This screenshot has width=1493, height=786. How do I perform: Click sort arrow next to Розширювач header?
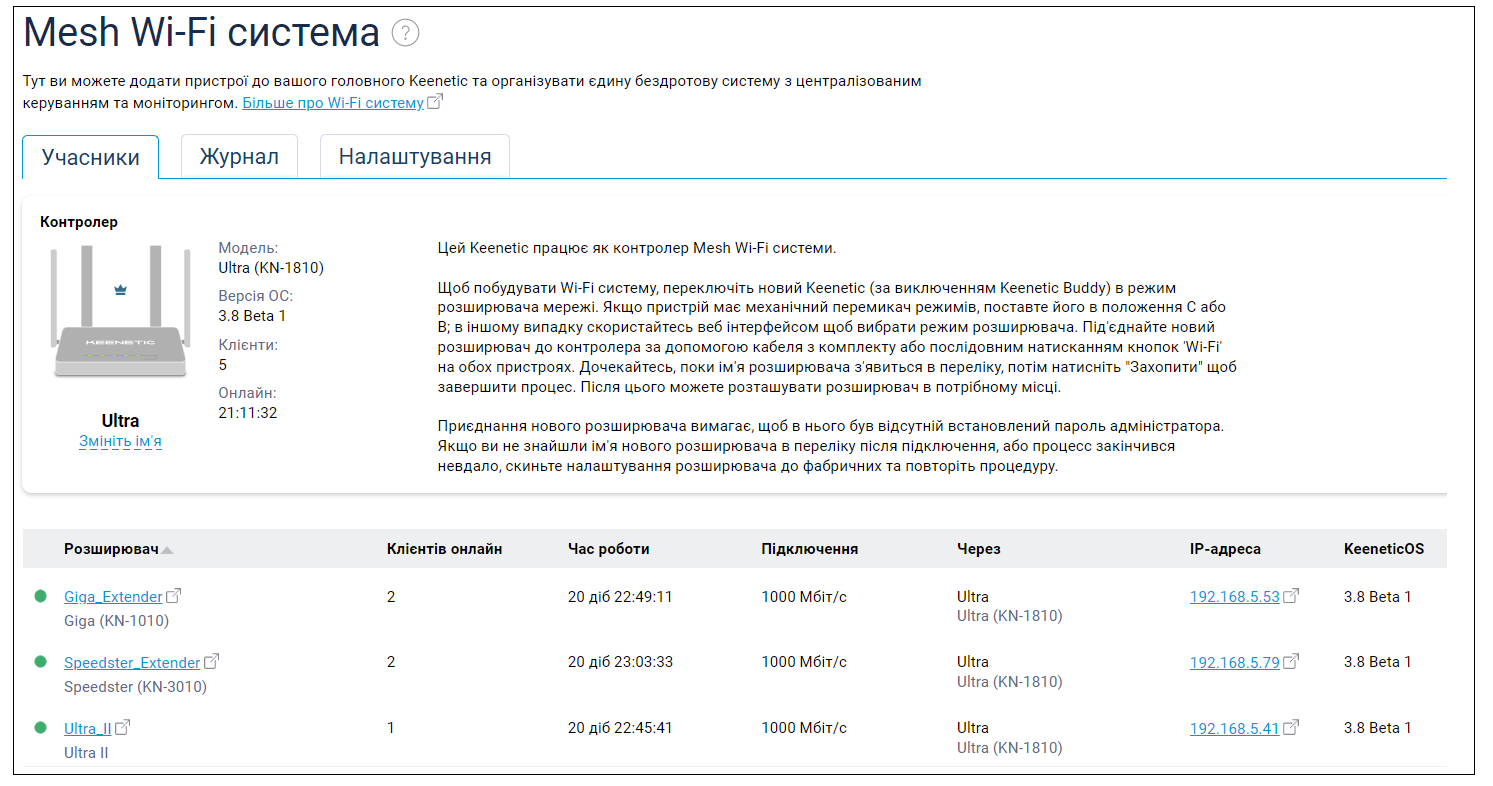tap(167, 550)
